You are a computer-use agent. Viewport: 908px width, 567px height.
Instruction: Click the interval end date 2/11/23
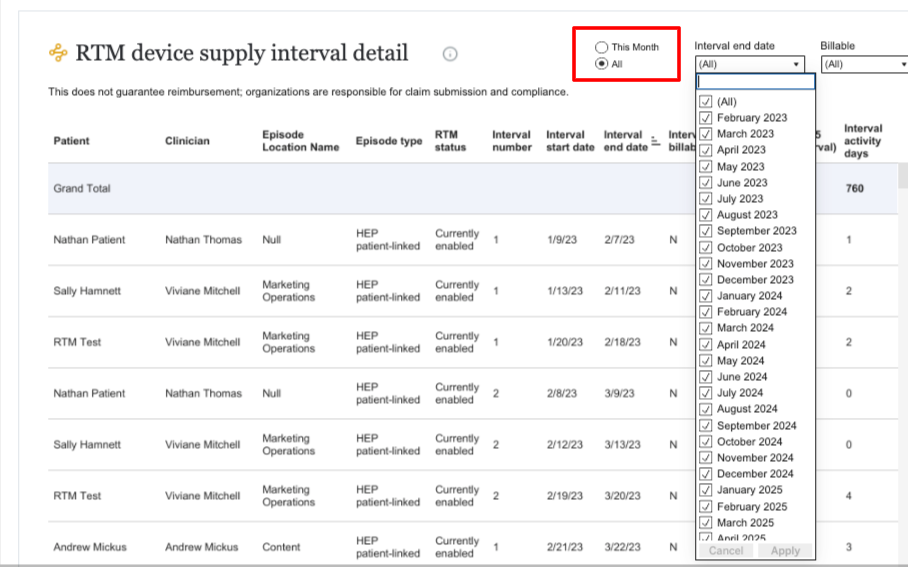(x=623, y=291)
